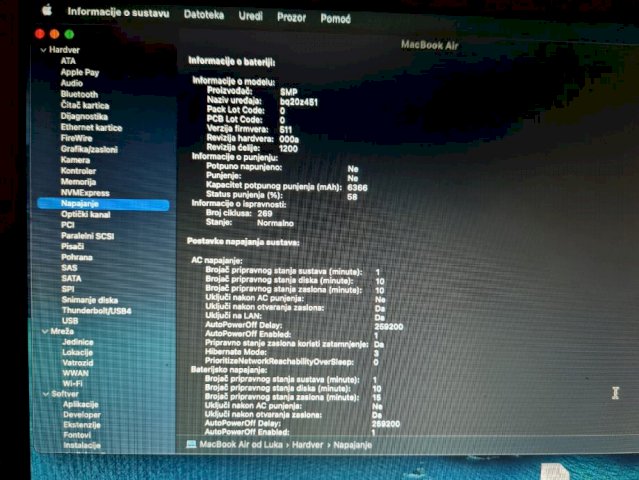Click 'MacBook Air od Luka' in path bar
The height and width of the screenshot is (480, 639).
point(241,445)
